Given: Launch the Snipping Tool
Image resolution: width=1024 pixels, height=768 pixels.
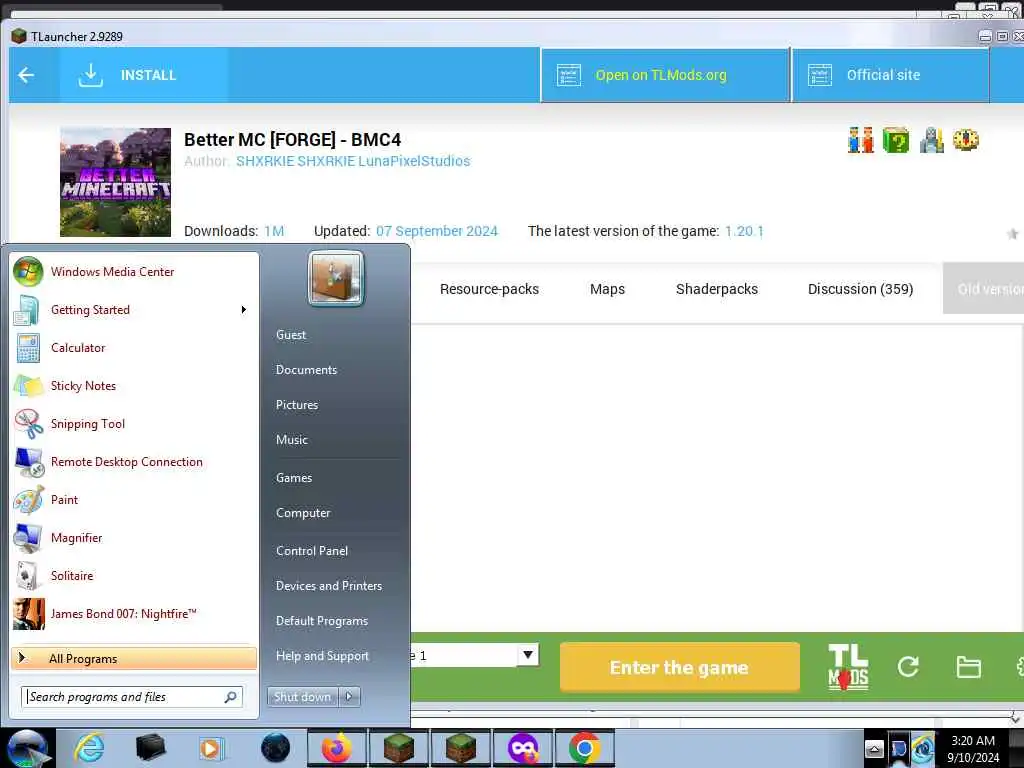Looking at the screenshot, I should 135,424.
